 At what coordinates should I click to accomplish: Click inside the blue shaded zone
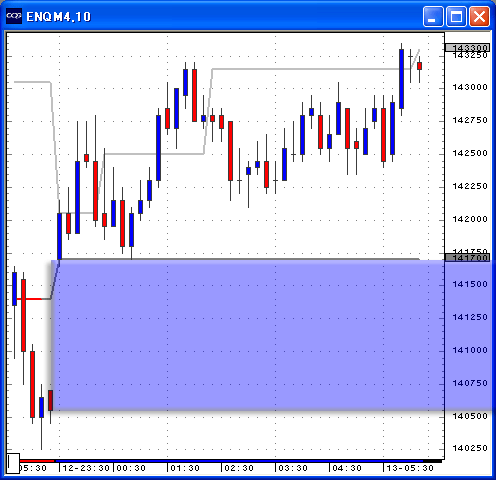pos(247,335)
